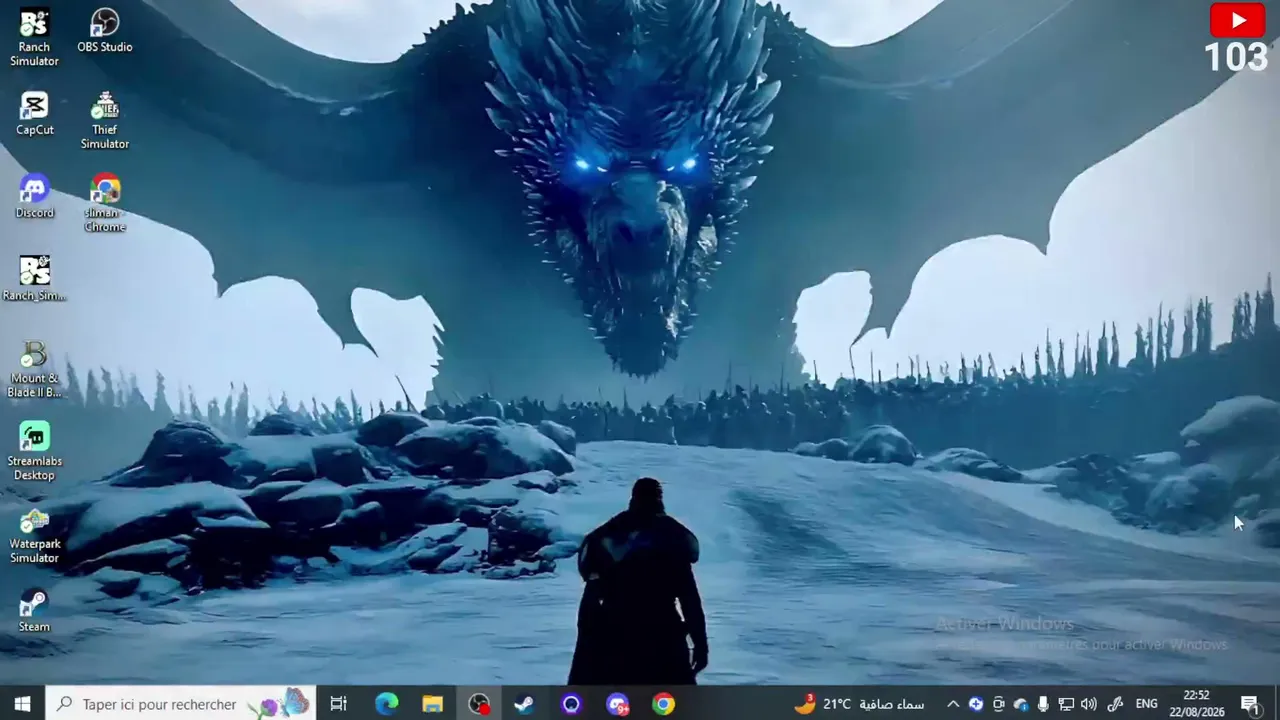The image size is (1280, 720).
Task: Click the microphone tray icon
Action: coord(1043,704)
